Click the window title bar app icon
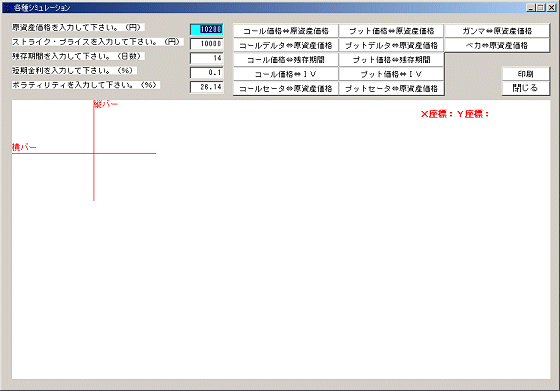 [8, 7]
